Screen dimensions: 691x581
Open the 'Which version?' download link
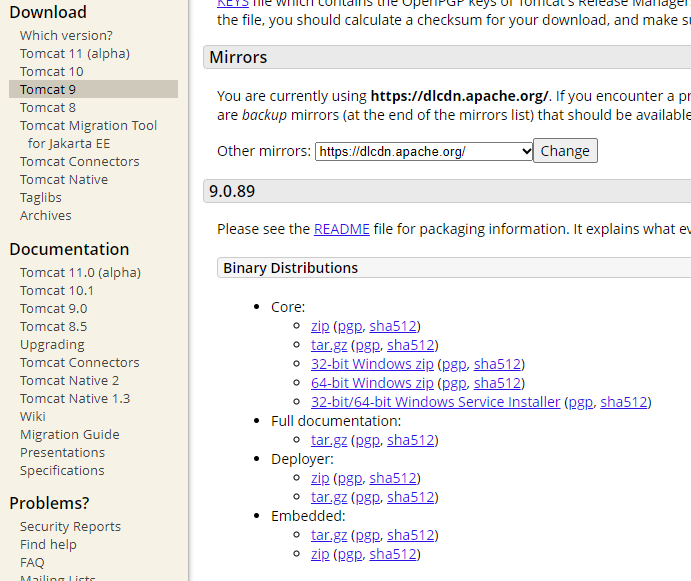pyautogui.click(x=66, y=35)
